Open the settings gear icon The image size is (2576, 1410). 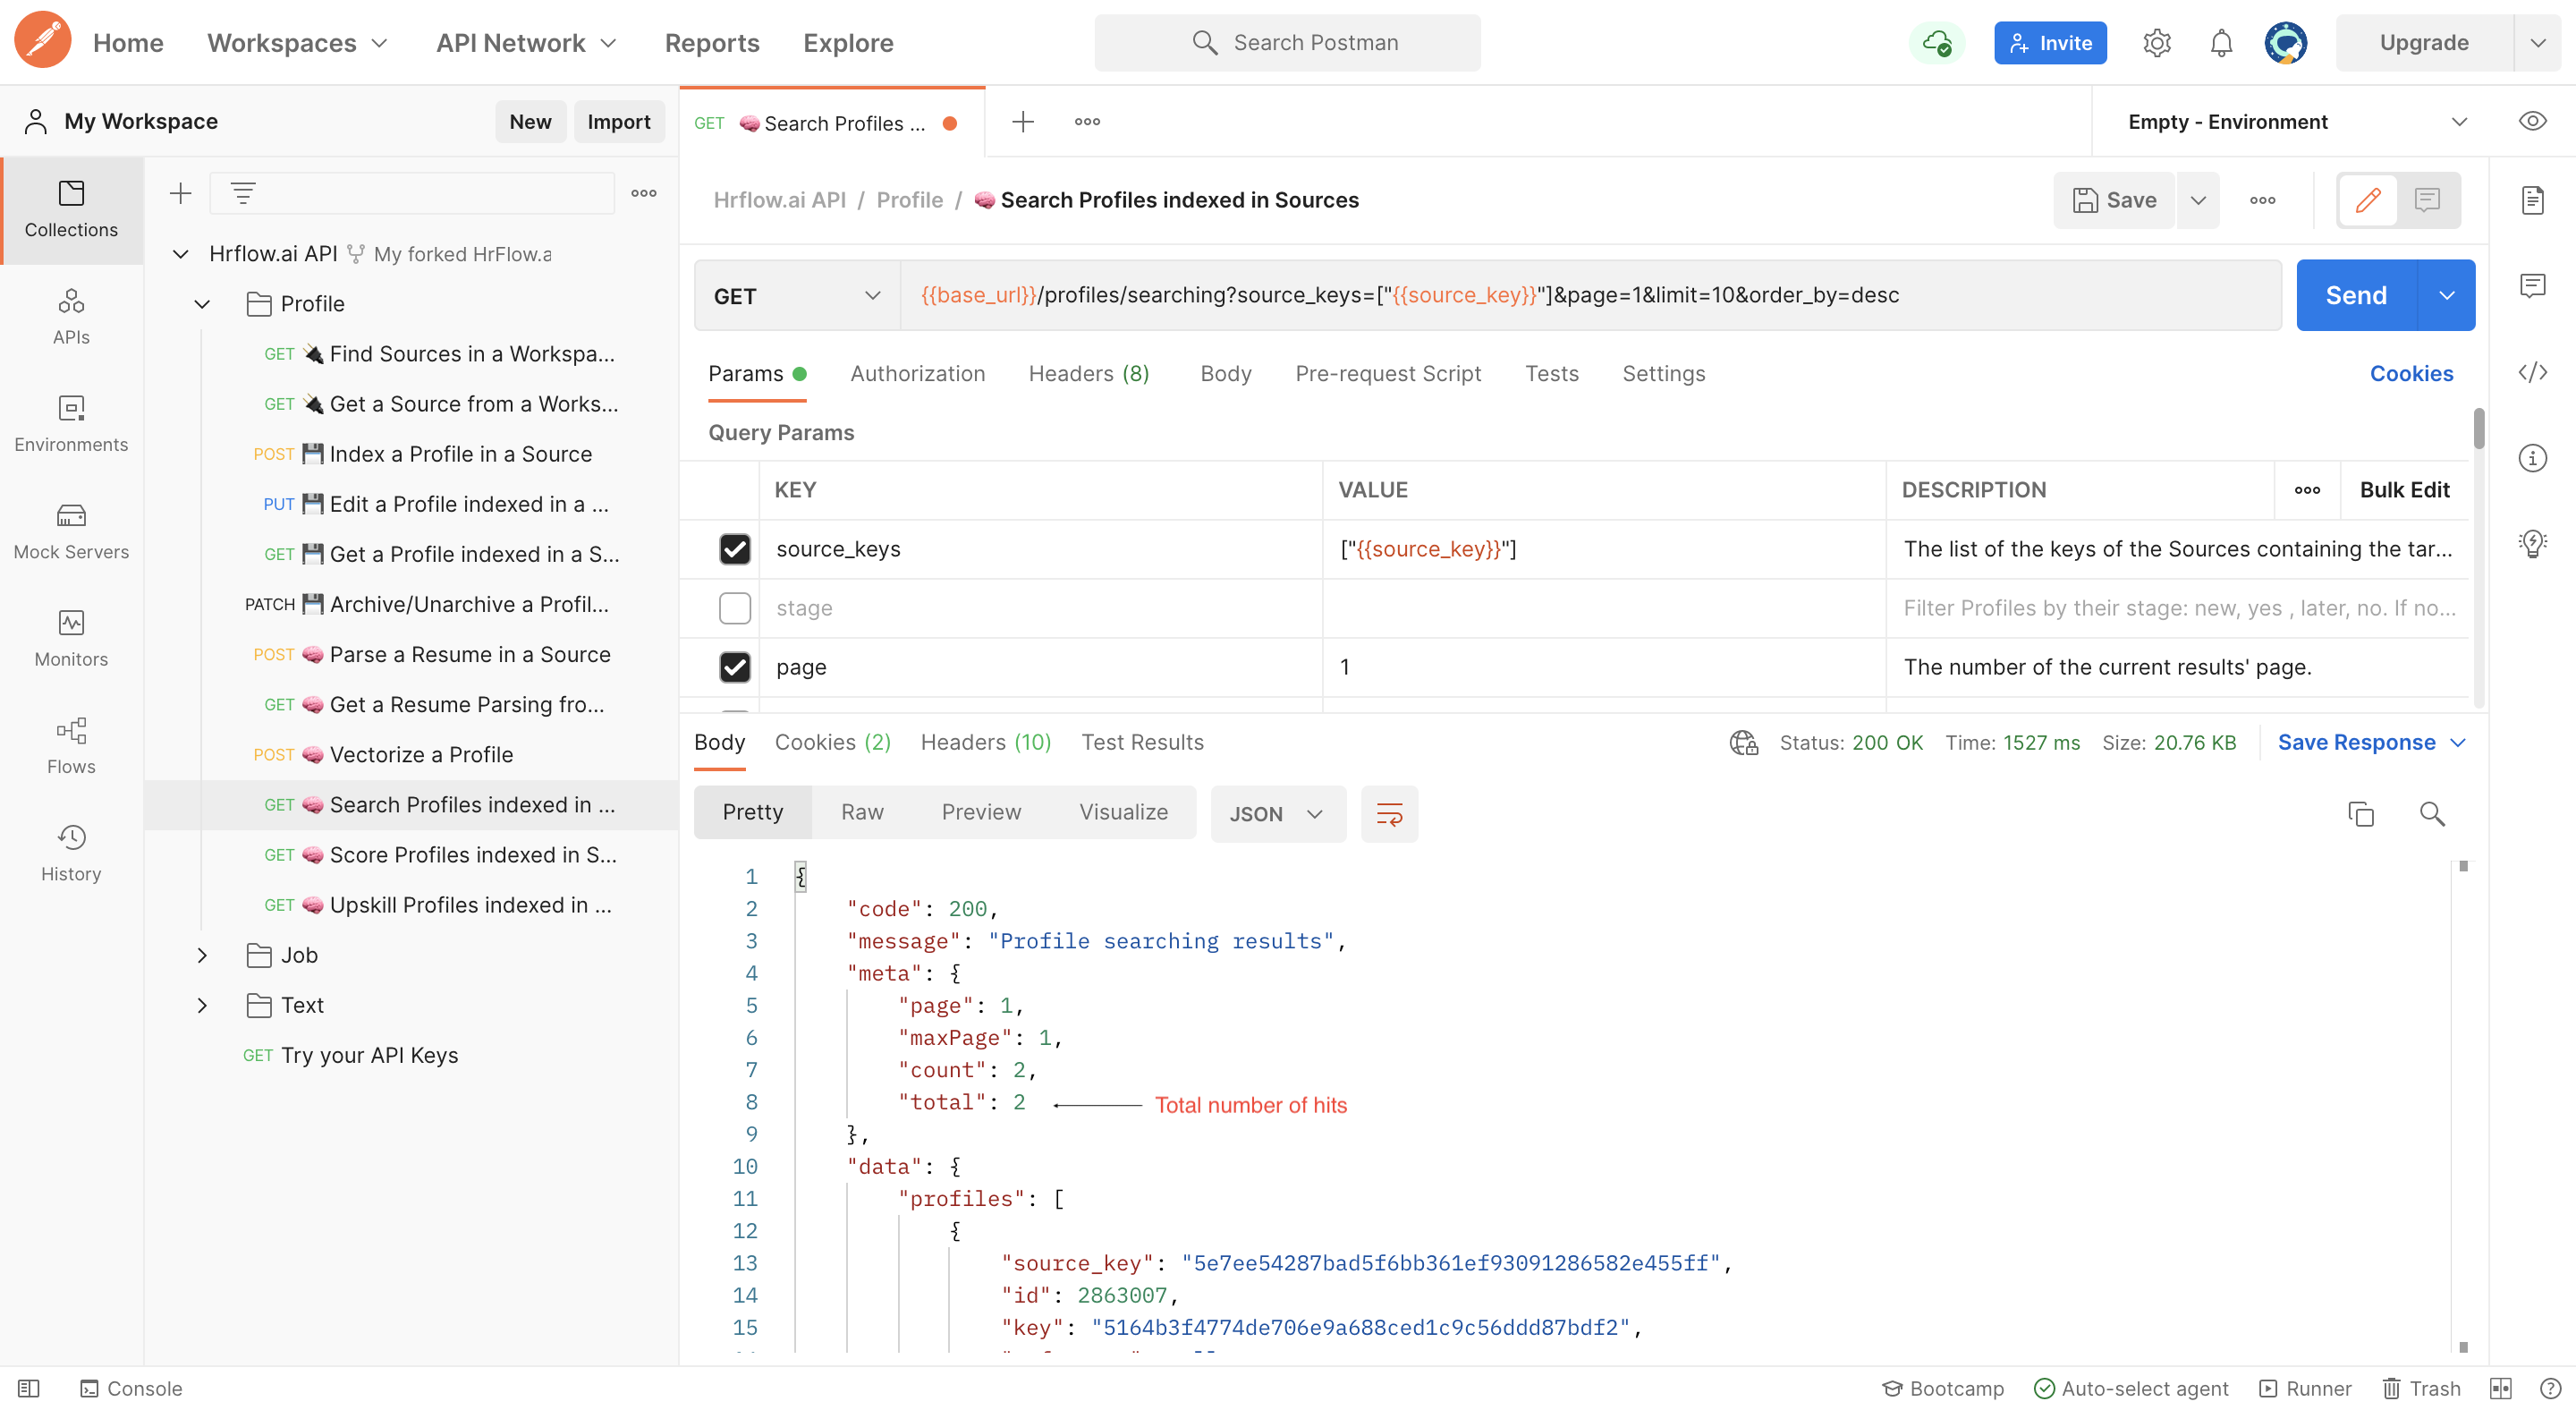click(x=2157, y=42)
